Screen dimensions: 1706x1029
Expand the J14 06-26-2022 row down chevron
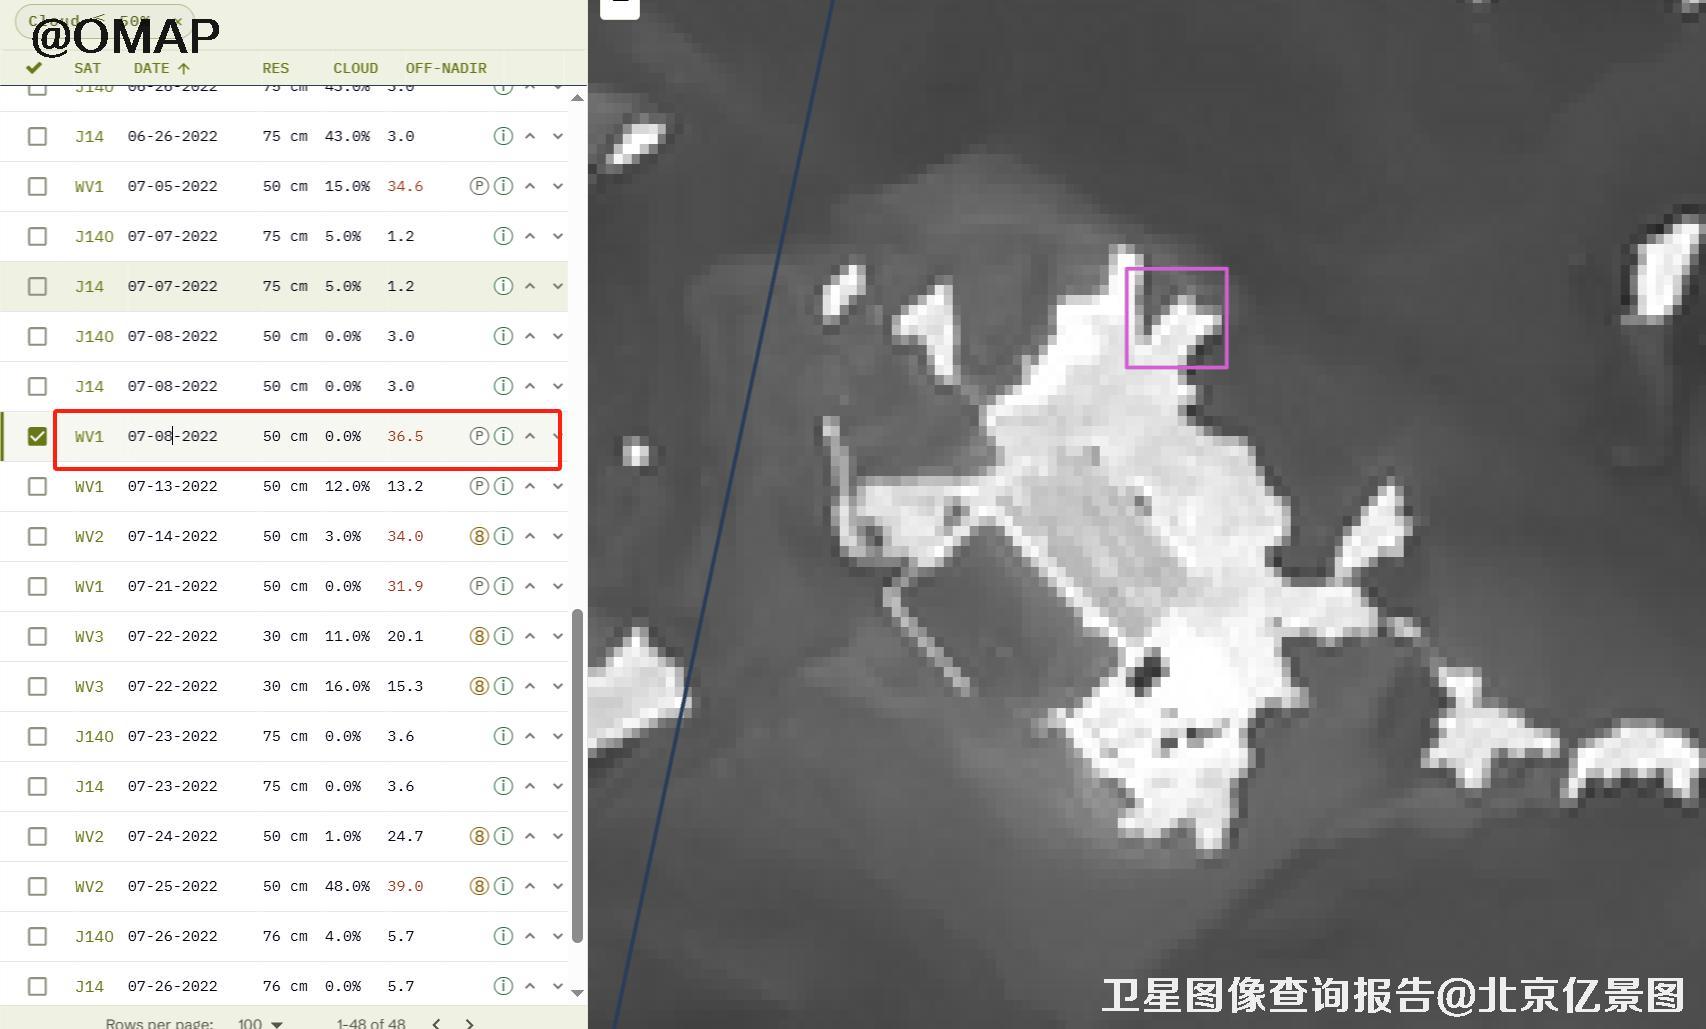point(558,136)
